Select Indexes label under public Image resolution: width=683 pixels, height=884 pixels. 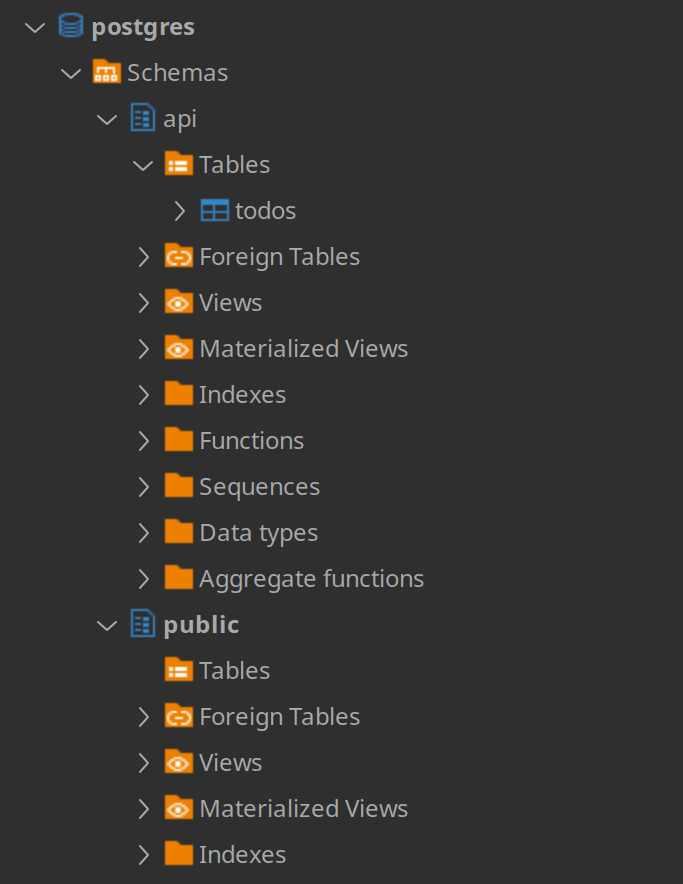243,855
